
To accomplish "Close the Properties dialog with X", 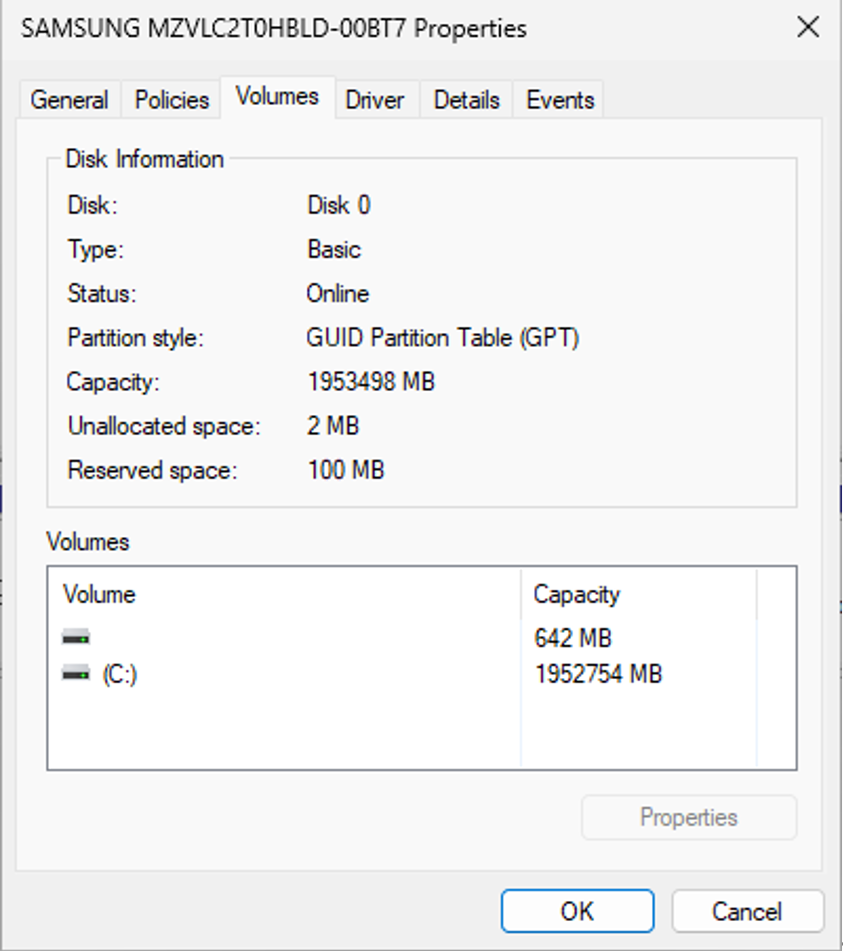I will (808, 28).
